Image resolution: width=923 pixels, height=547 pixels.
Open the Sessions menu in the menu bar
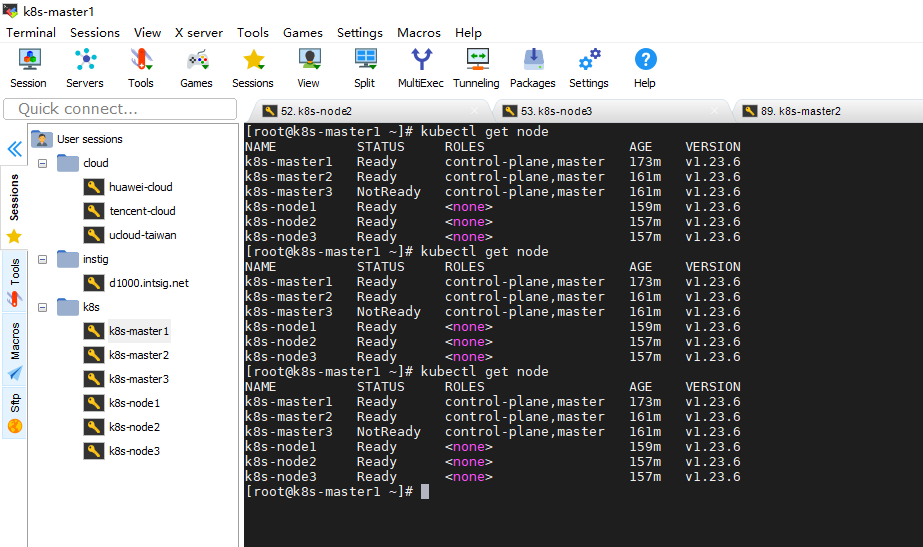tap(95, 33)
